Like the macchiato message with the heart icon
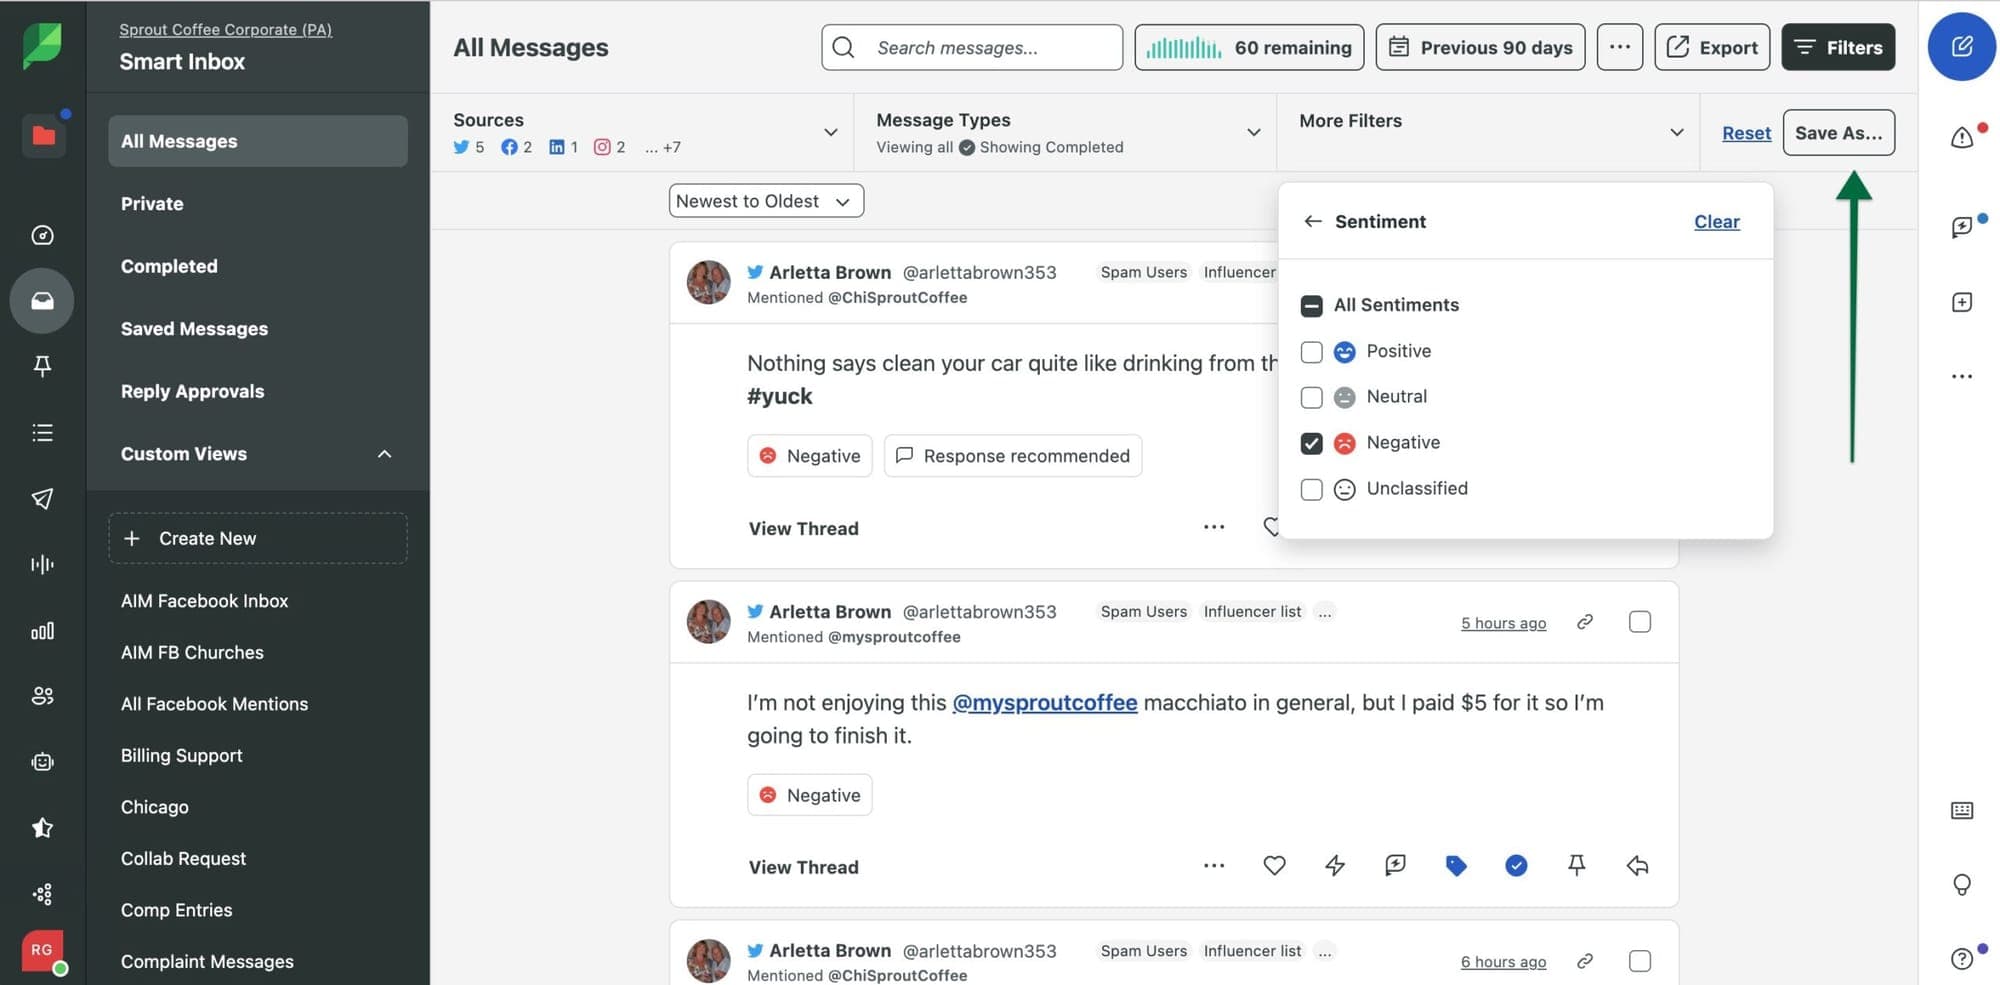The height and width of the screenshot is (985, 2000). click(1274, 865)
